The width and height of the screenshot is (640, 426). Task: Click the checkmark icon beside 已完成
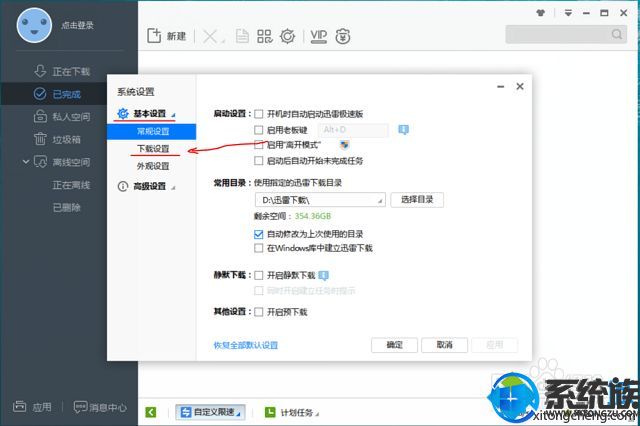(x=40, y=94)
